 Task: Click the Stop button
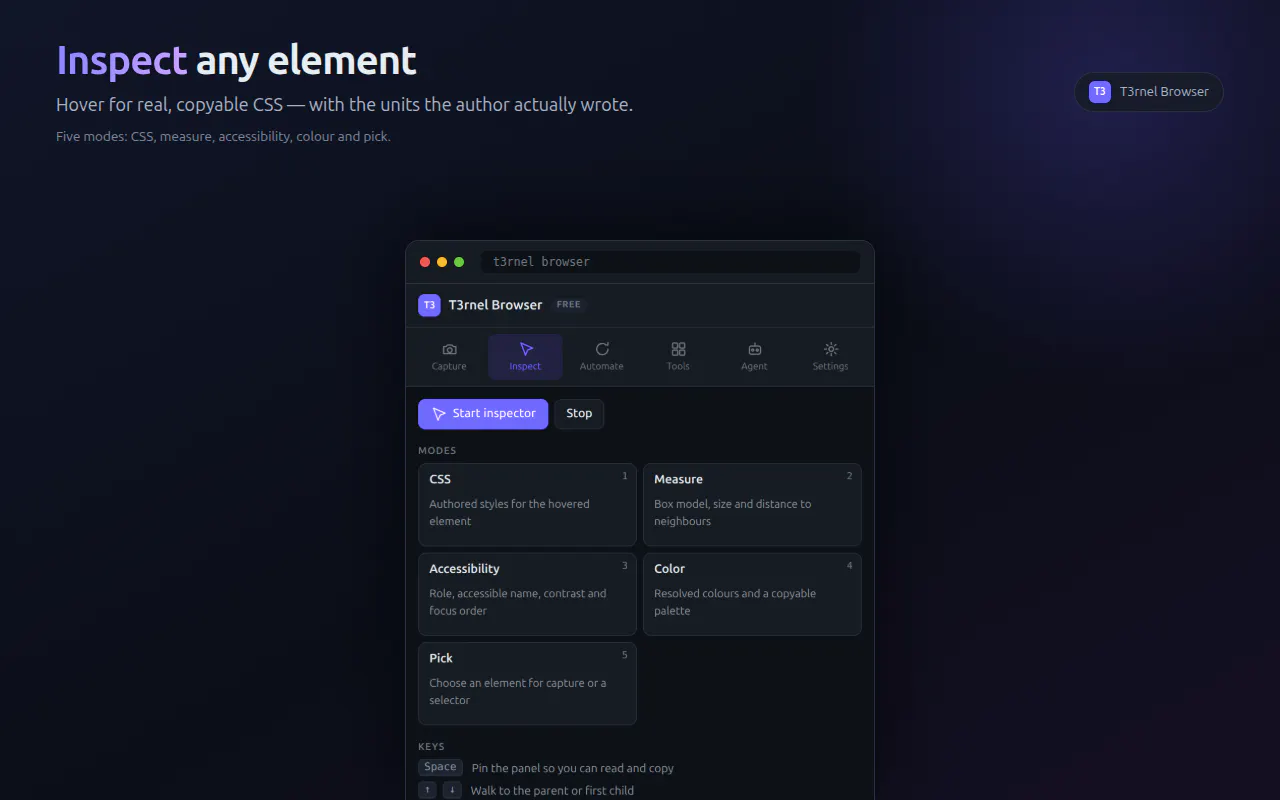pos(579,414)
